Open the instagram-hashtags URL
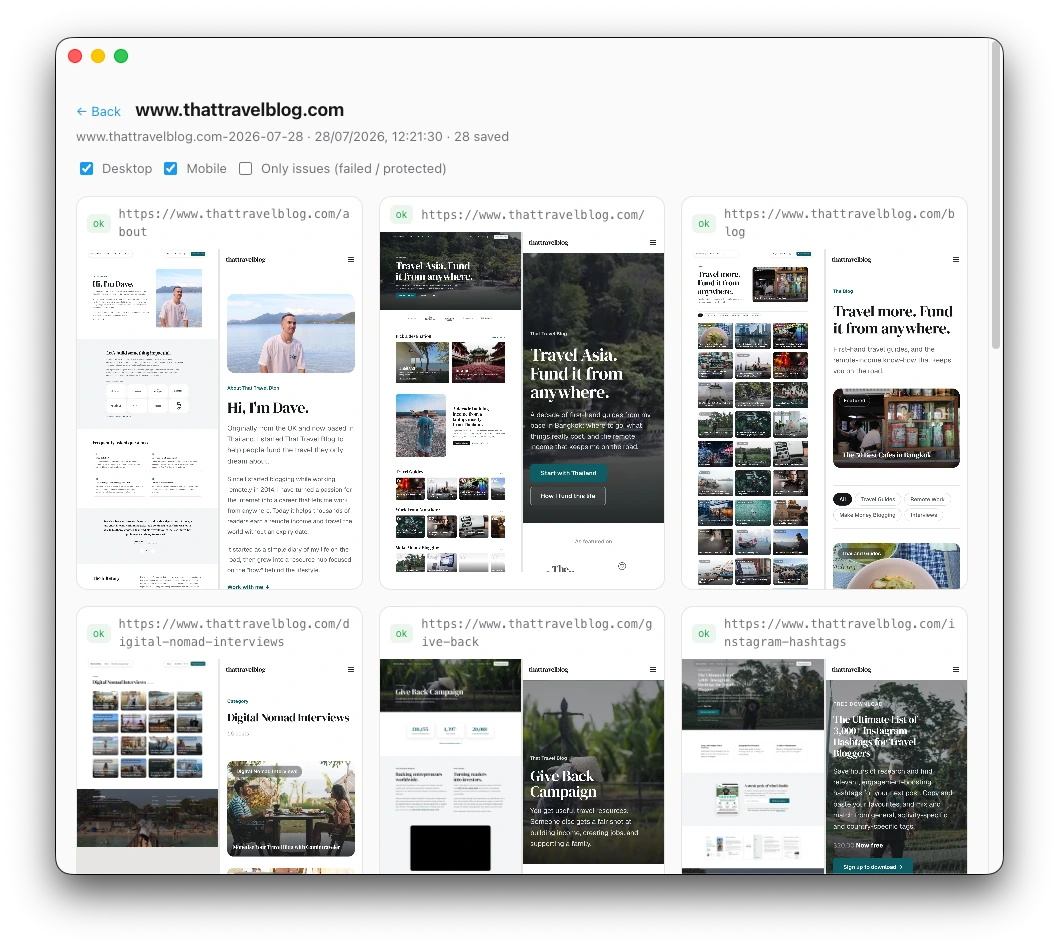Image resolution: width=1059 pixels, height=948 pixels. [839, 633]
